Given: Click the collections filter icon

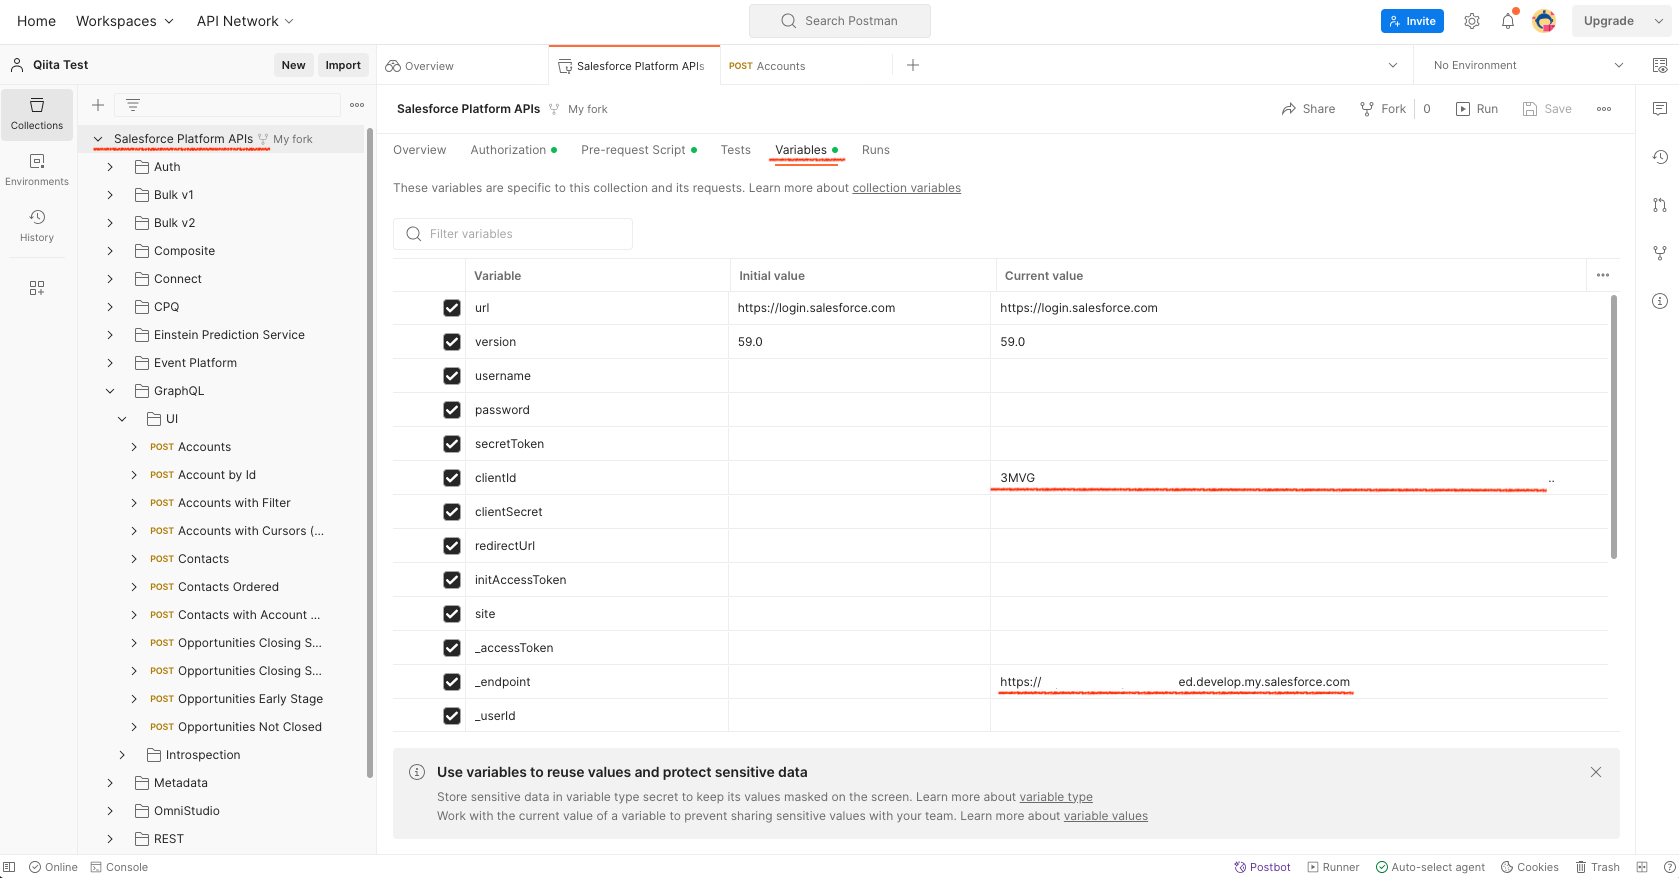Looking at the screenshot, I should point(132,105).
